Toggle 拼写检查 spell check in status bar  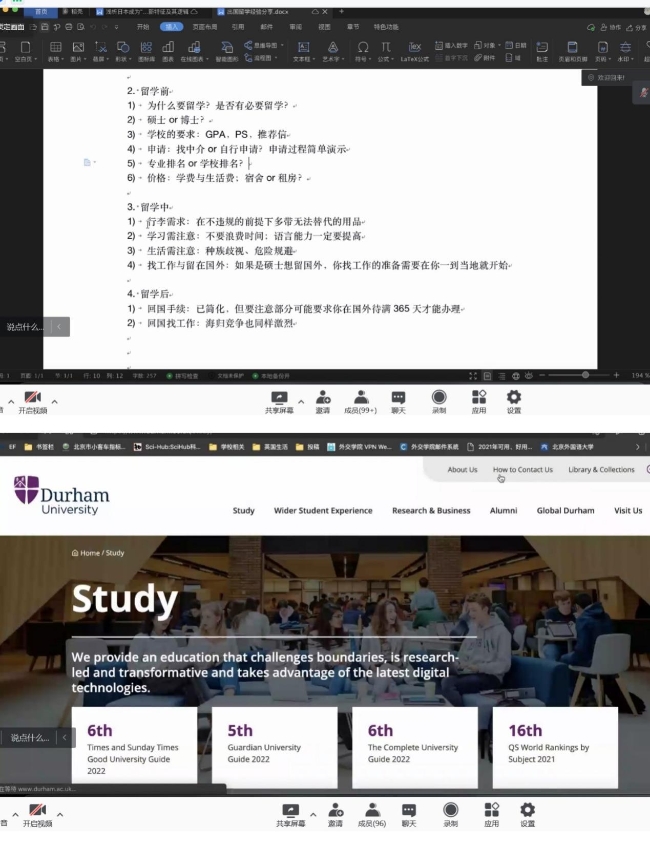[184, 375]
